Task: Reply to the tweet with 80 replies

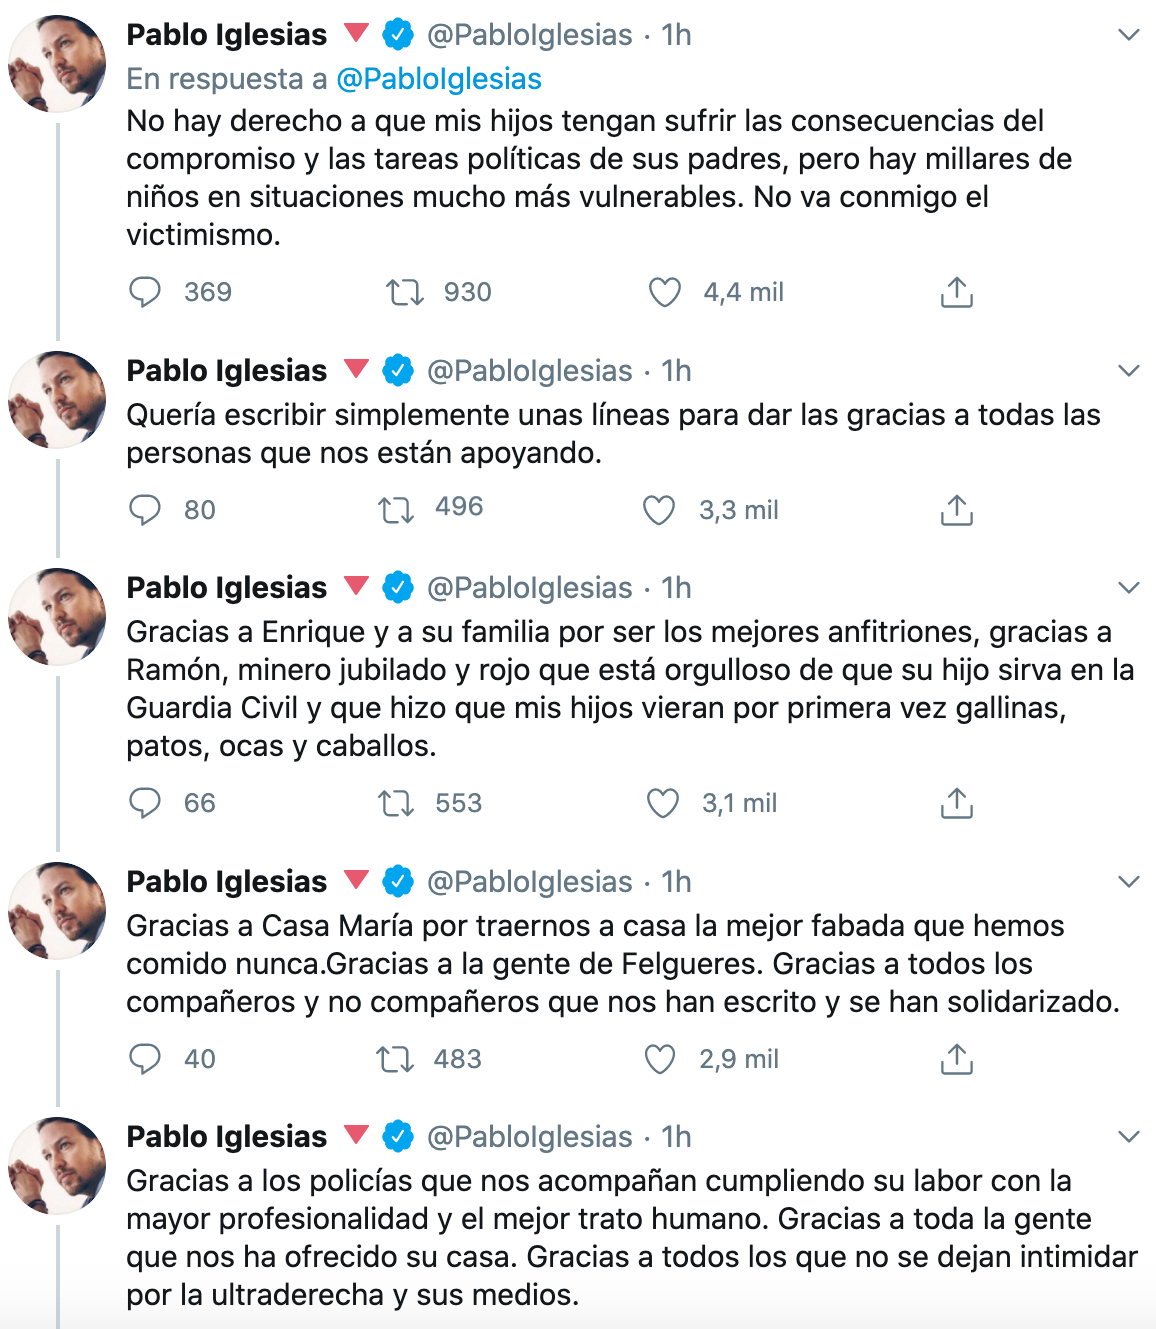Action: click(145, 510)
